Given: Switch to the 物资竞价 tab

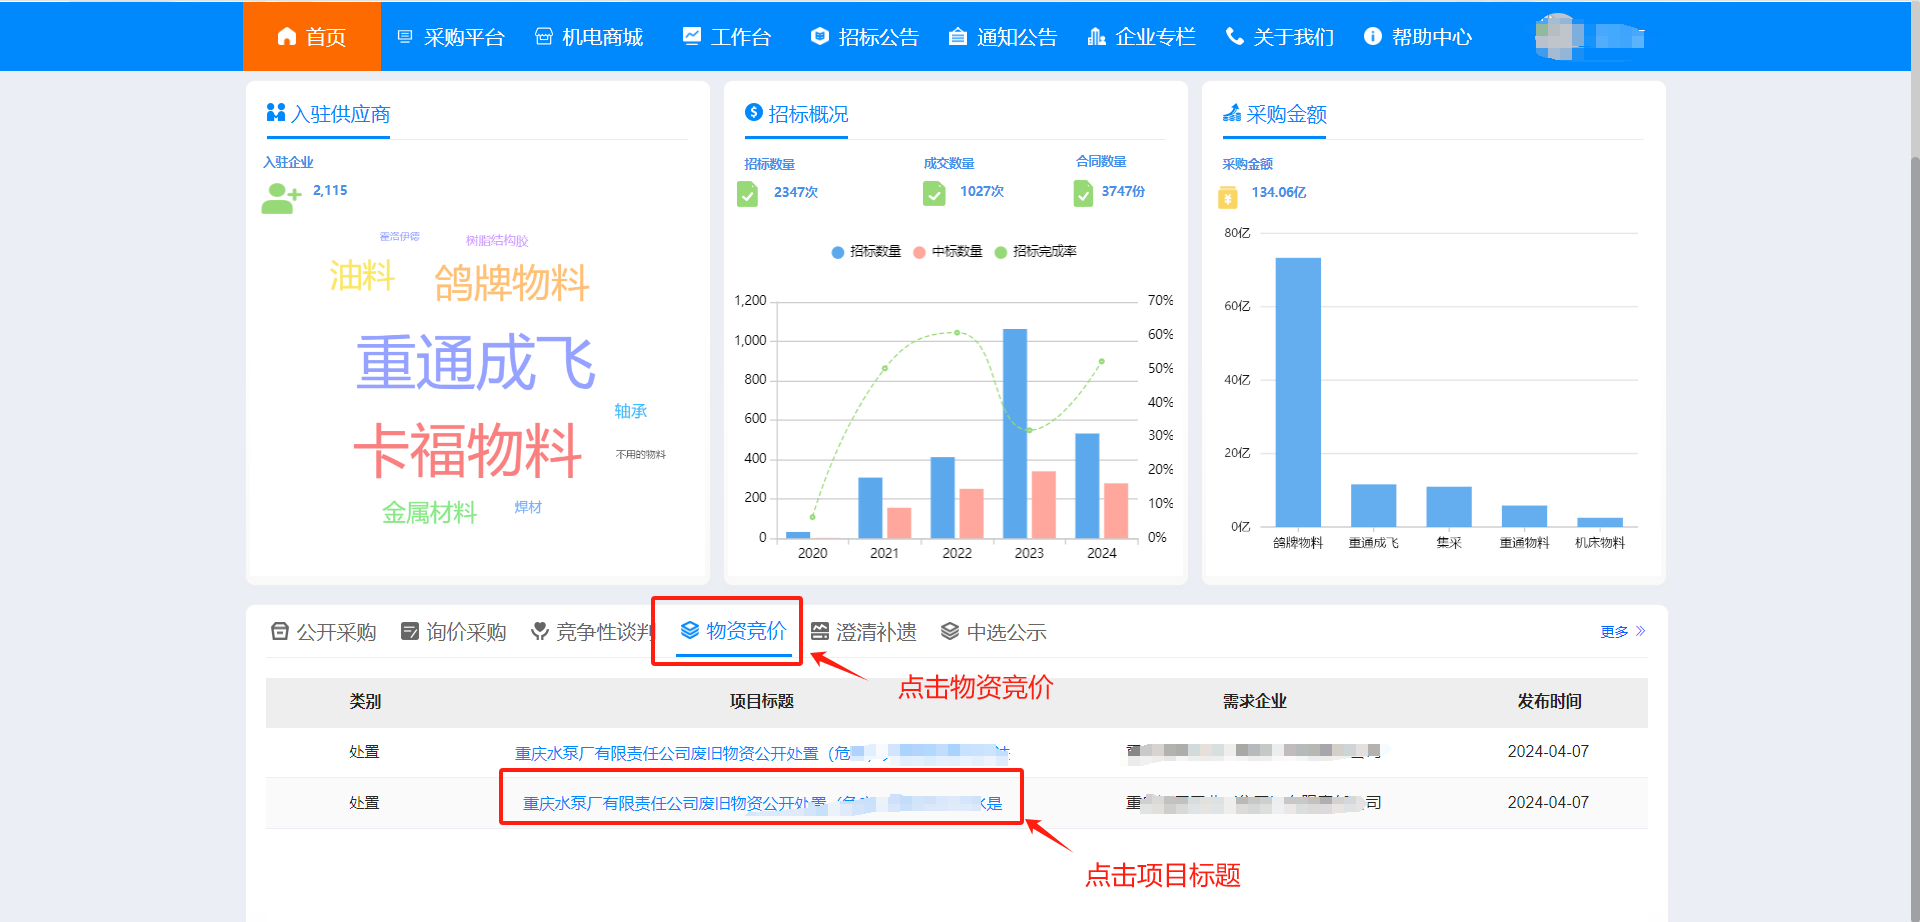Looking at the screenshot, I should (x=733, y=631).
